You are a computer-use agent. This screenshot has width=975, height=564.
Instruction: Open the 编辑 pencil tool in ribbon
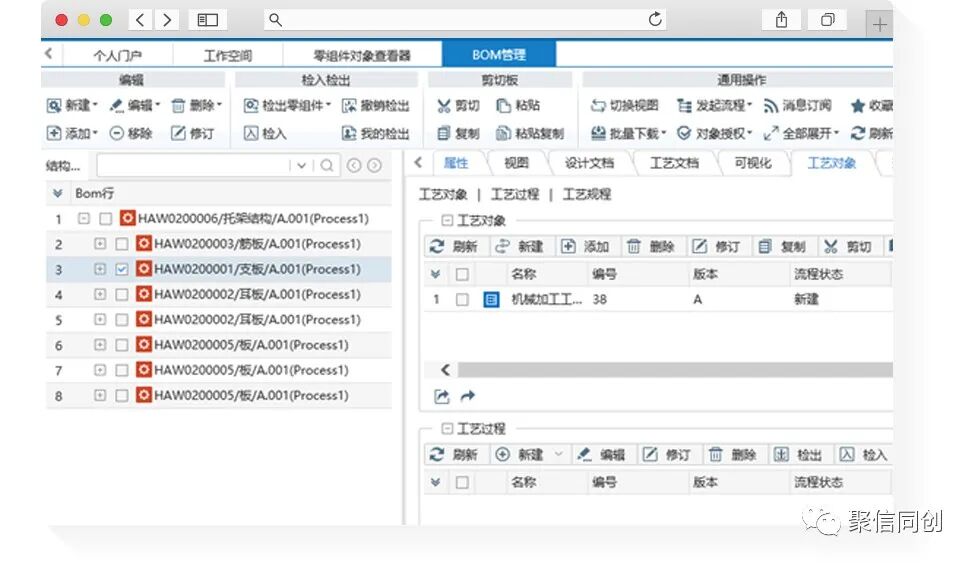(134, 105)
